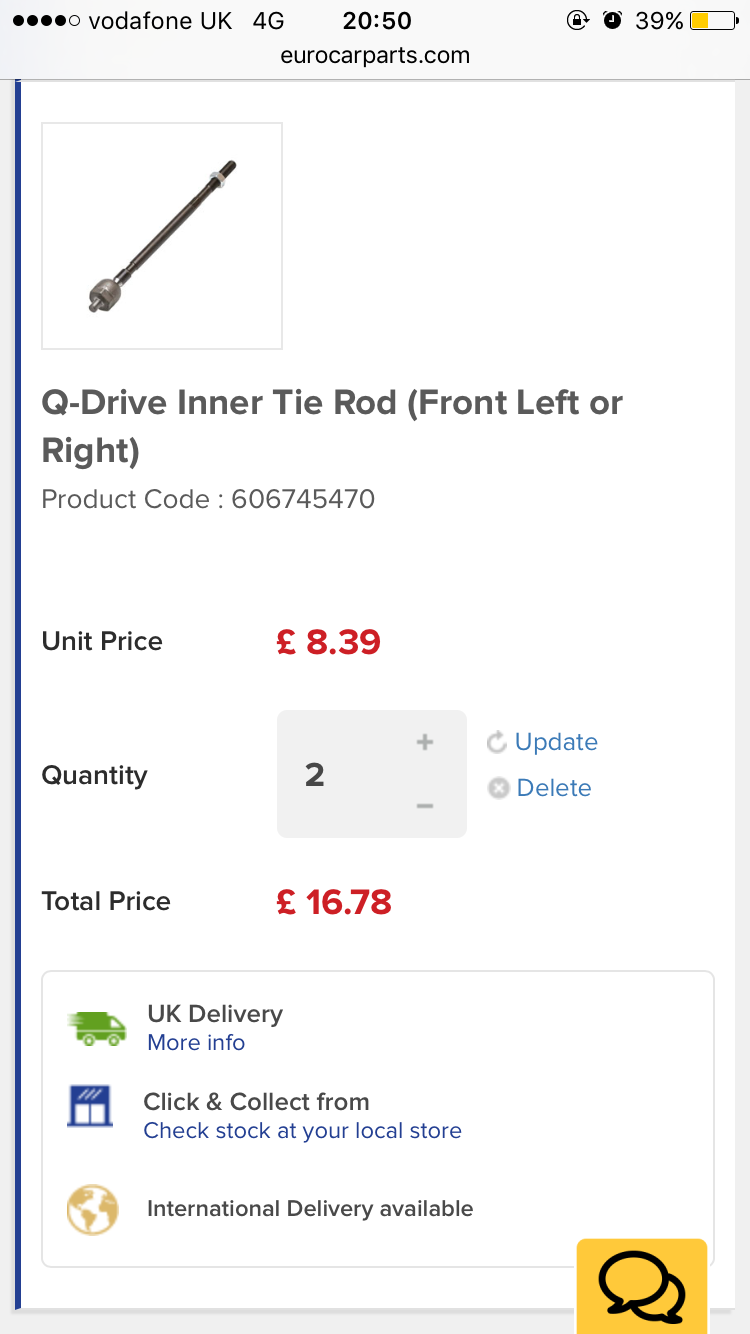Click the Update quantity link

coord(556,742)
